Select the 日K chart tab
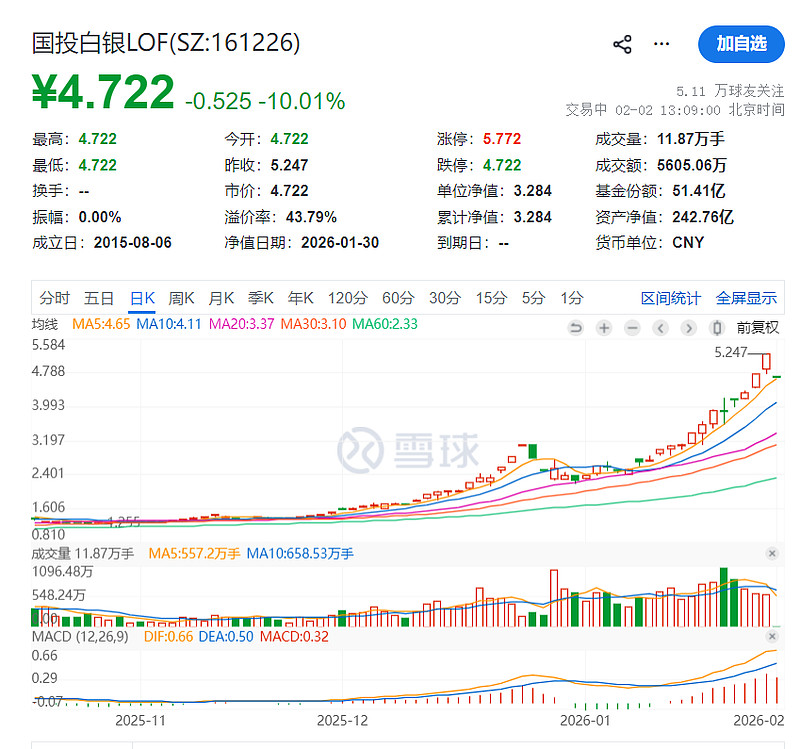 tap(142, 298)
